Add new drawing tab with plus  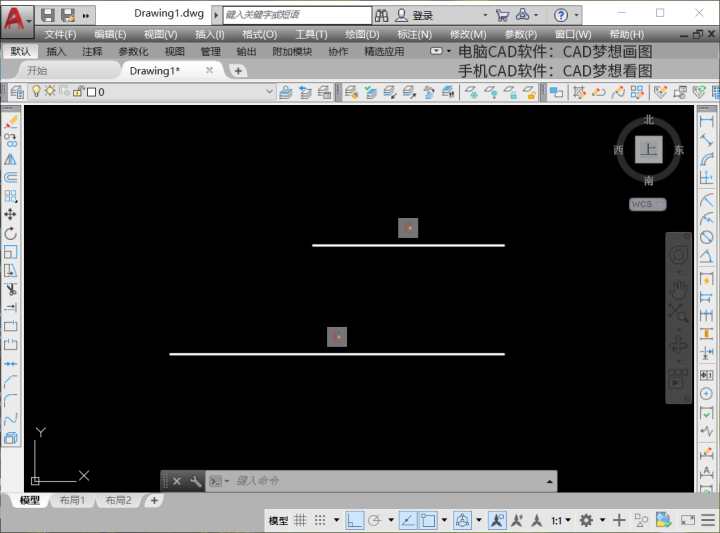[238, 71]
